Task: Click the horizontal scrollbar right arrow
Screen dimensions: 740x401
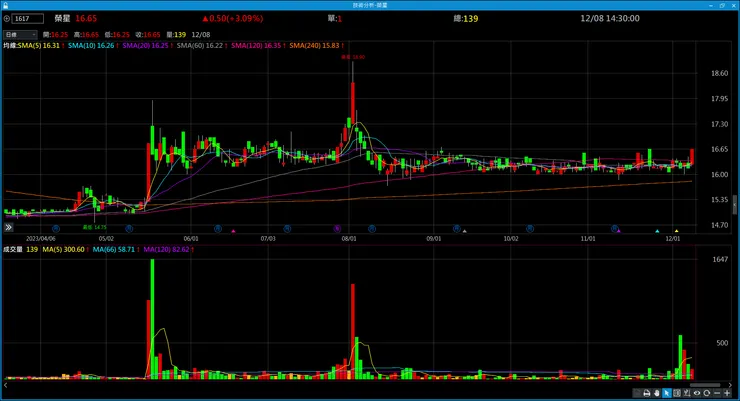Action: pos(730,385)
